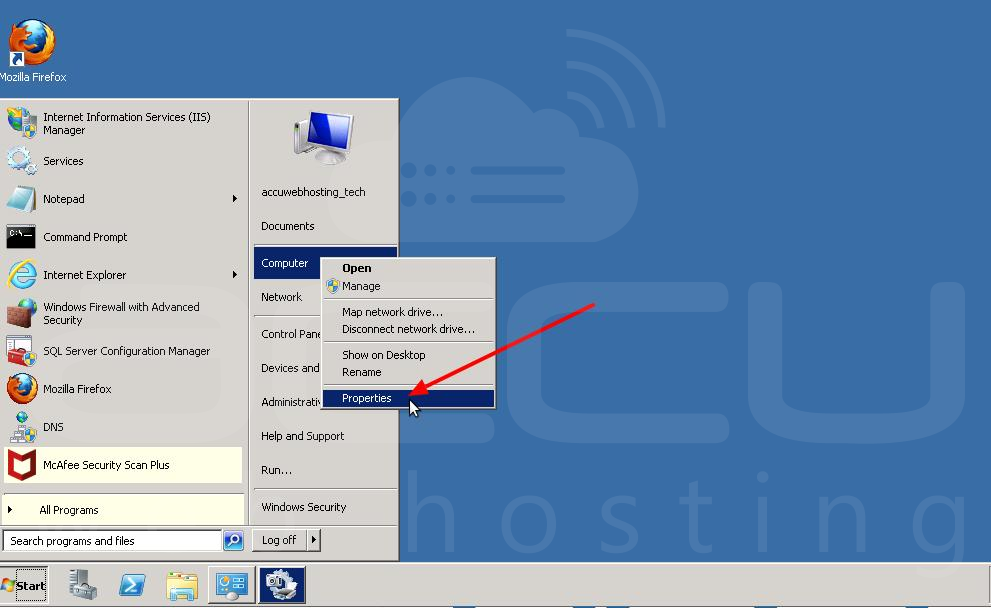Click the Internet Explorer label text

85,275
